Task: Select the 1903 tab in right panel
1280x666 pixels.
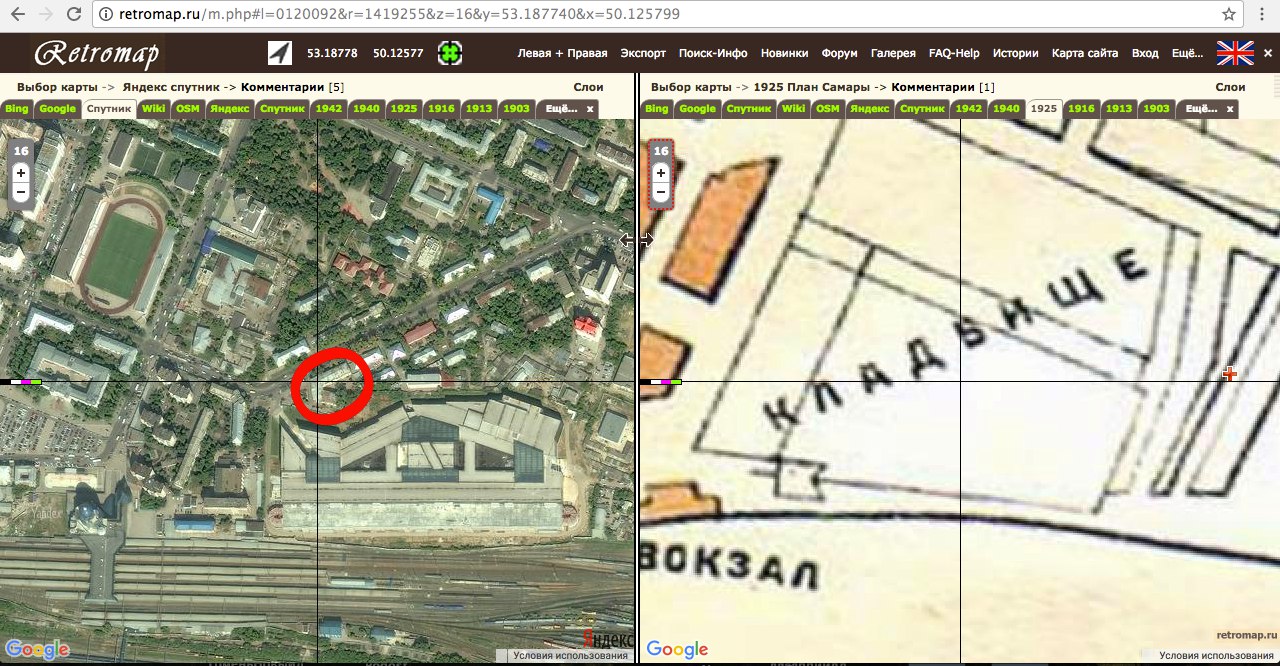Action: 1156,109
